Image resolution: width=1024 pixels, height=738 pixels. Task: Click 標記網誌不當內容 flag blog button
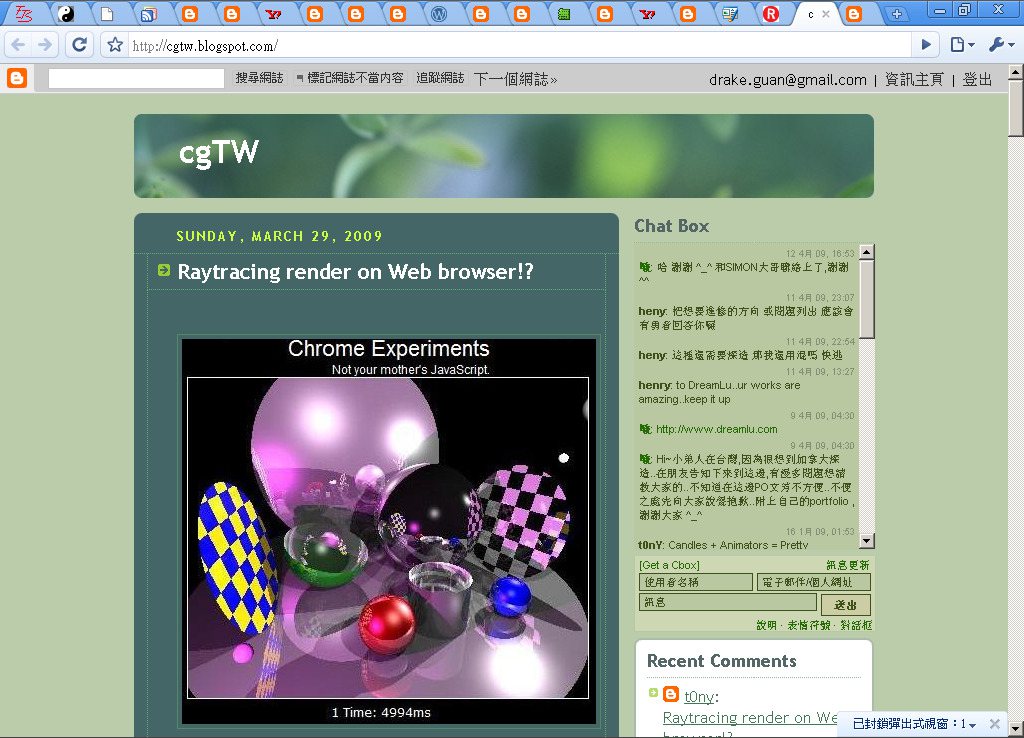tap(350, 78)
